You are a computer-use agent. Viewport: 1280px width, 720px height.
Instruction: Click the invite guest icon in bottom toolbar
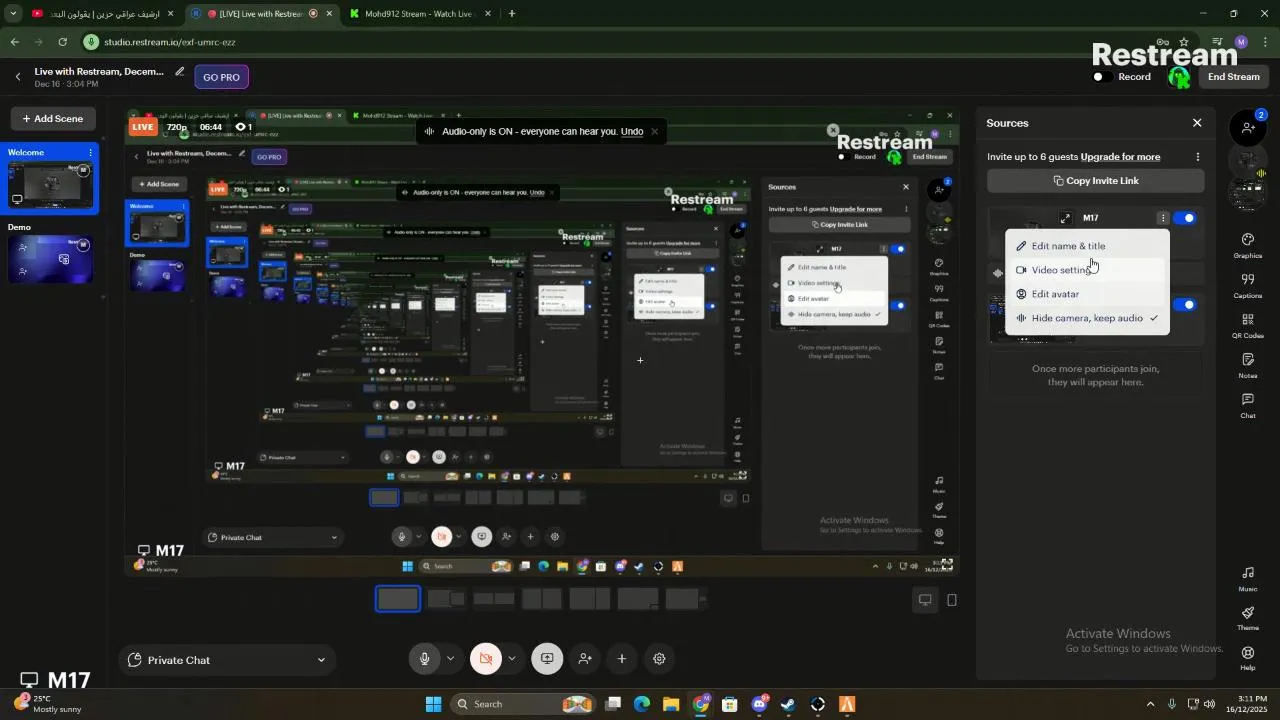coord(585,659)
